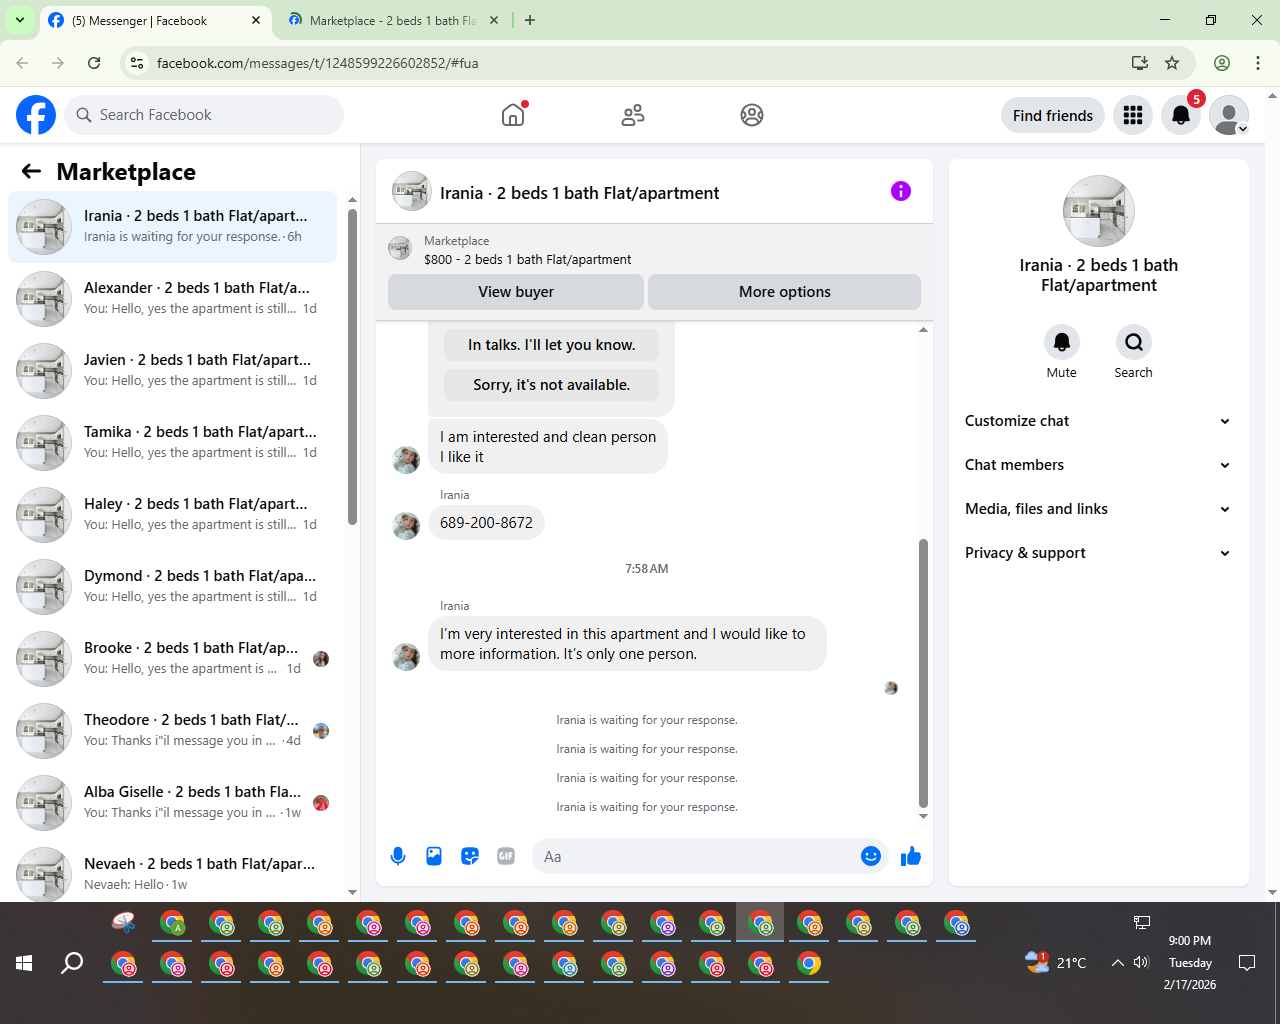The image size is (1280, 1024).
Task: Click the More options button
Action: click(785, 292)
